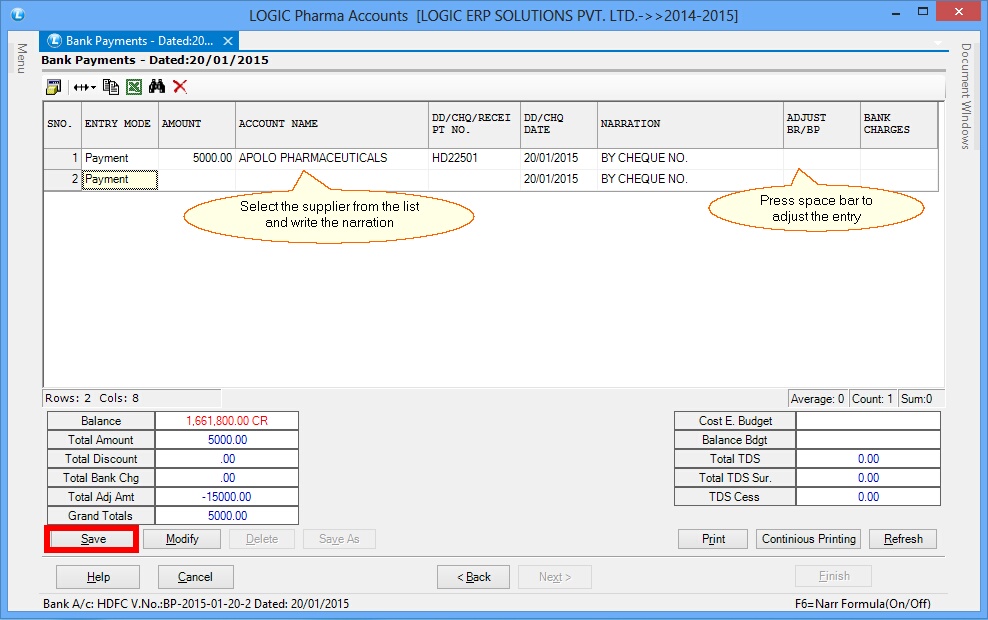This screenshot has height=620, width=988.
Task: Click the Total Discount value field
Action: (227, 459)
